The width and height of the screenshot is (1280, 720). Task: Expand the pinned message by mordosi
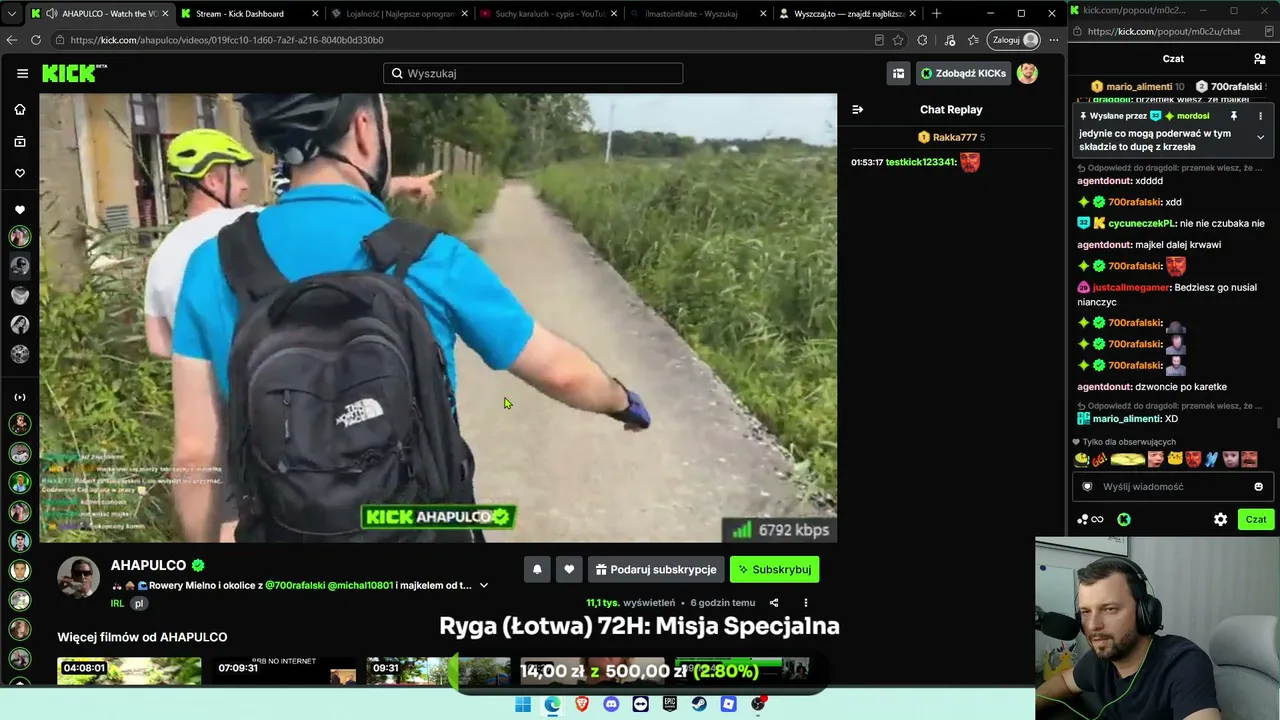[1260, 137]
